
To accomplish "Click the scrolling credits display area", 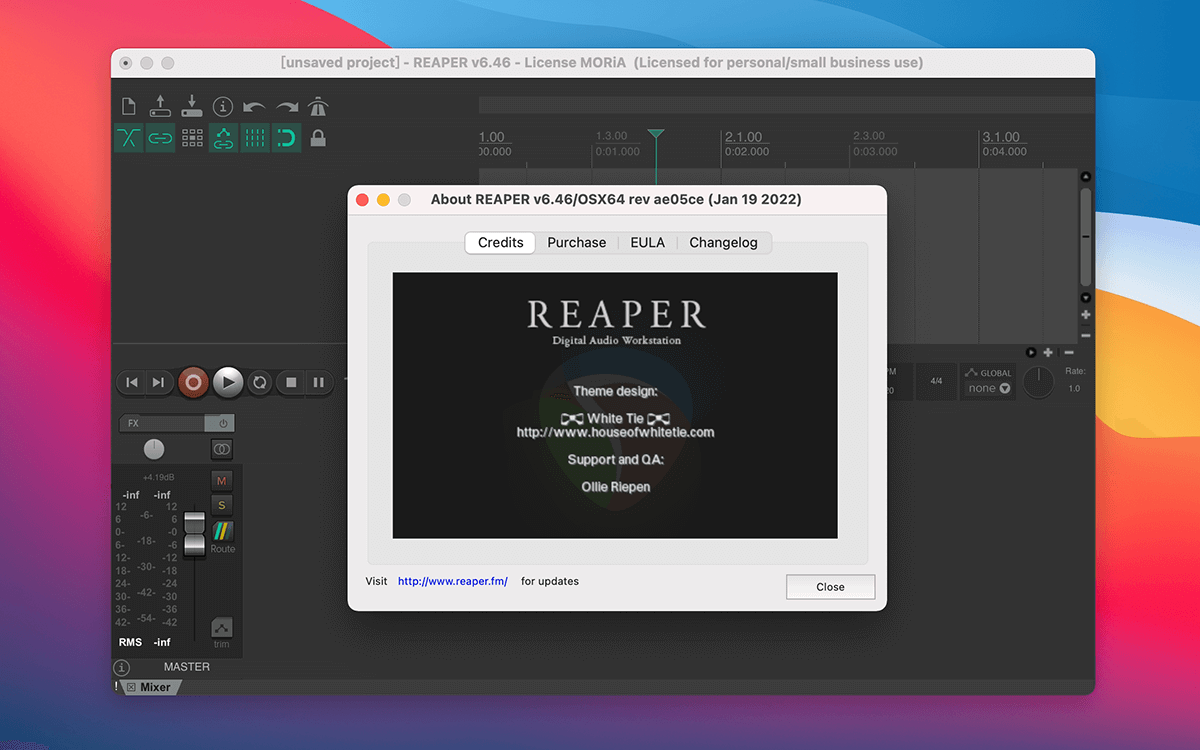I will coord(615,406).
